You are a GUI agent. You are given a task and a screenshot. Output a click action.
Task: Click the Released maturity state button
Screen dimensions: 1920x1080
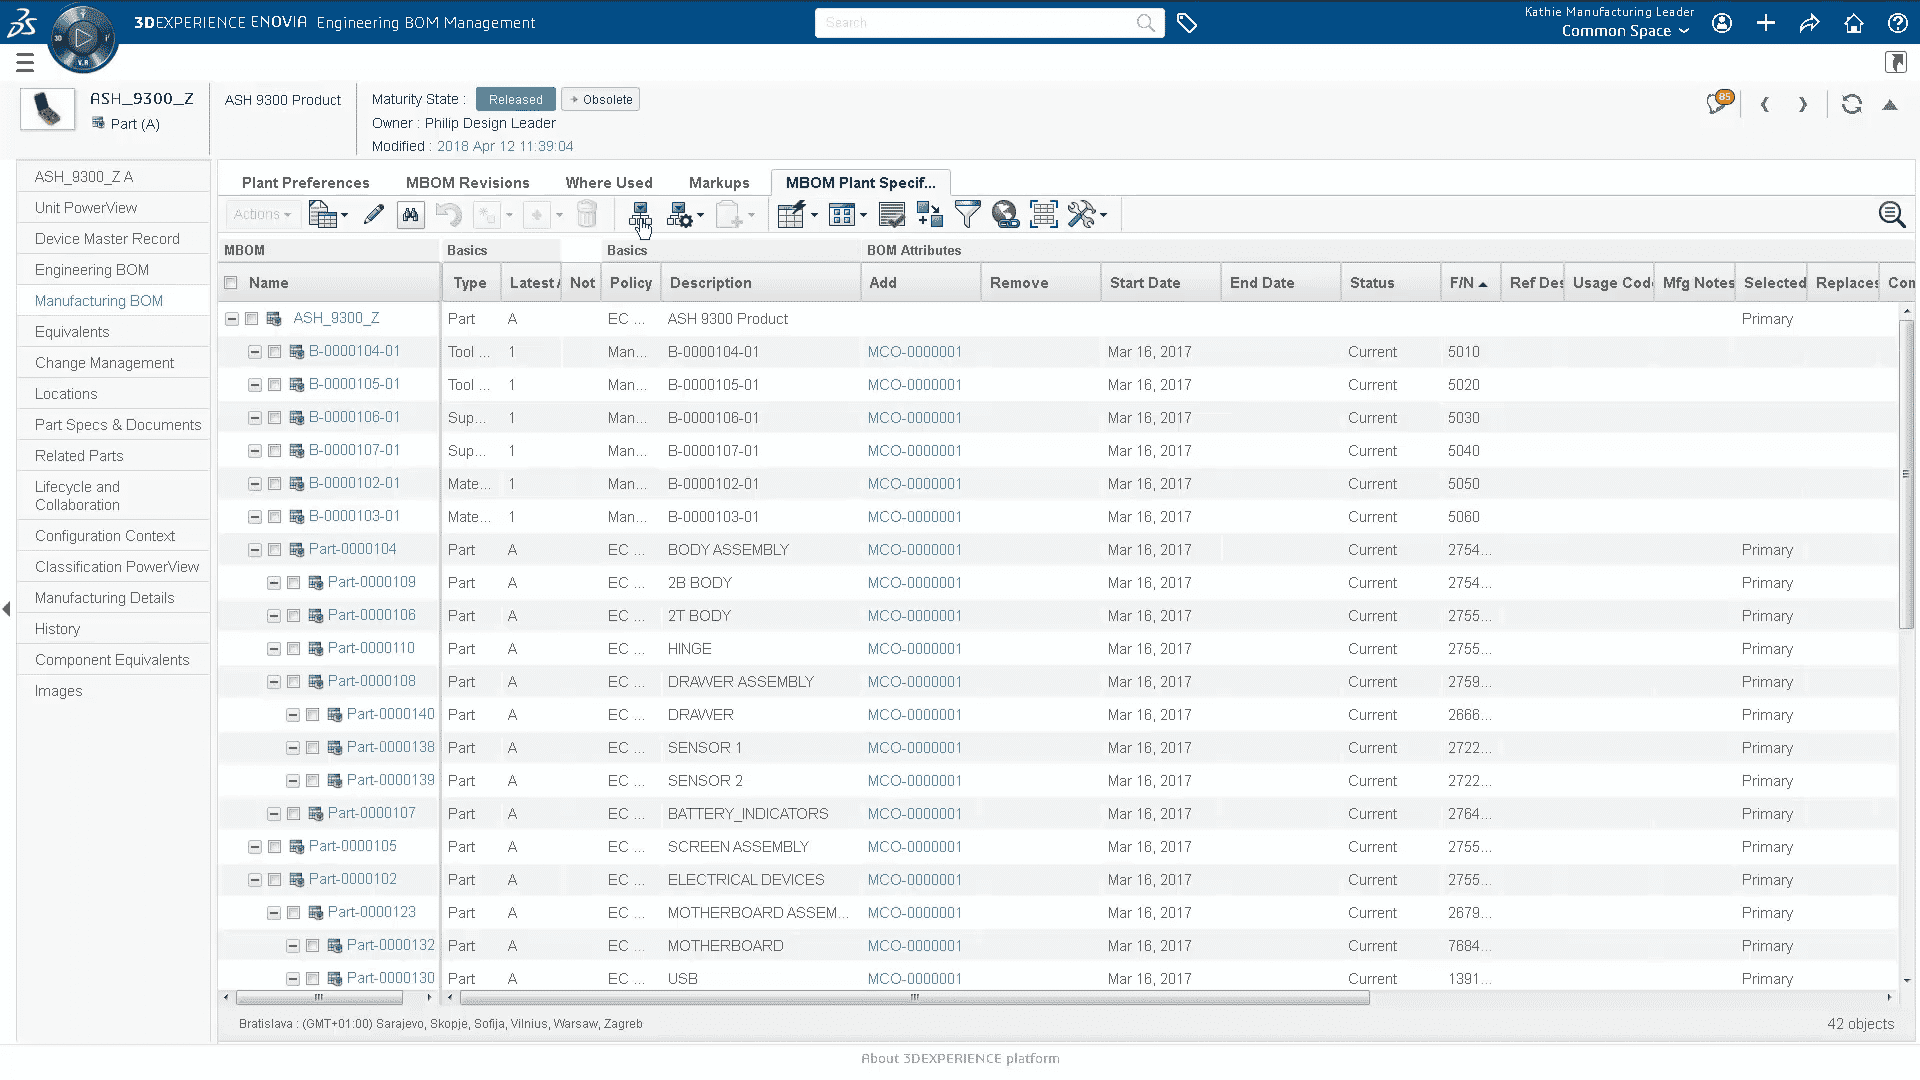[x=514, y=99]
